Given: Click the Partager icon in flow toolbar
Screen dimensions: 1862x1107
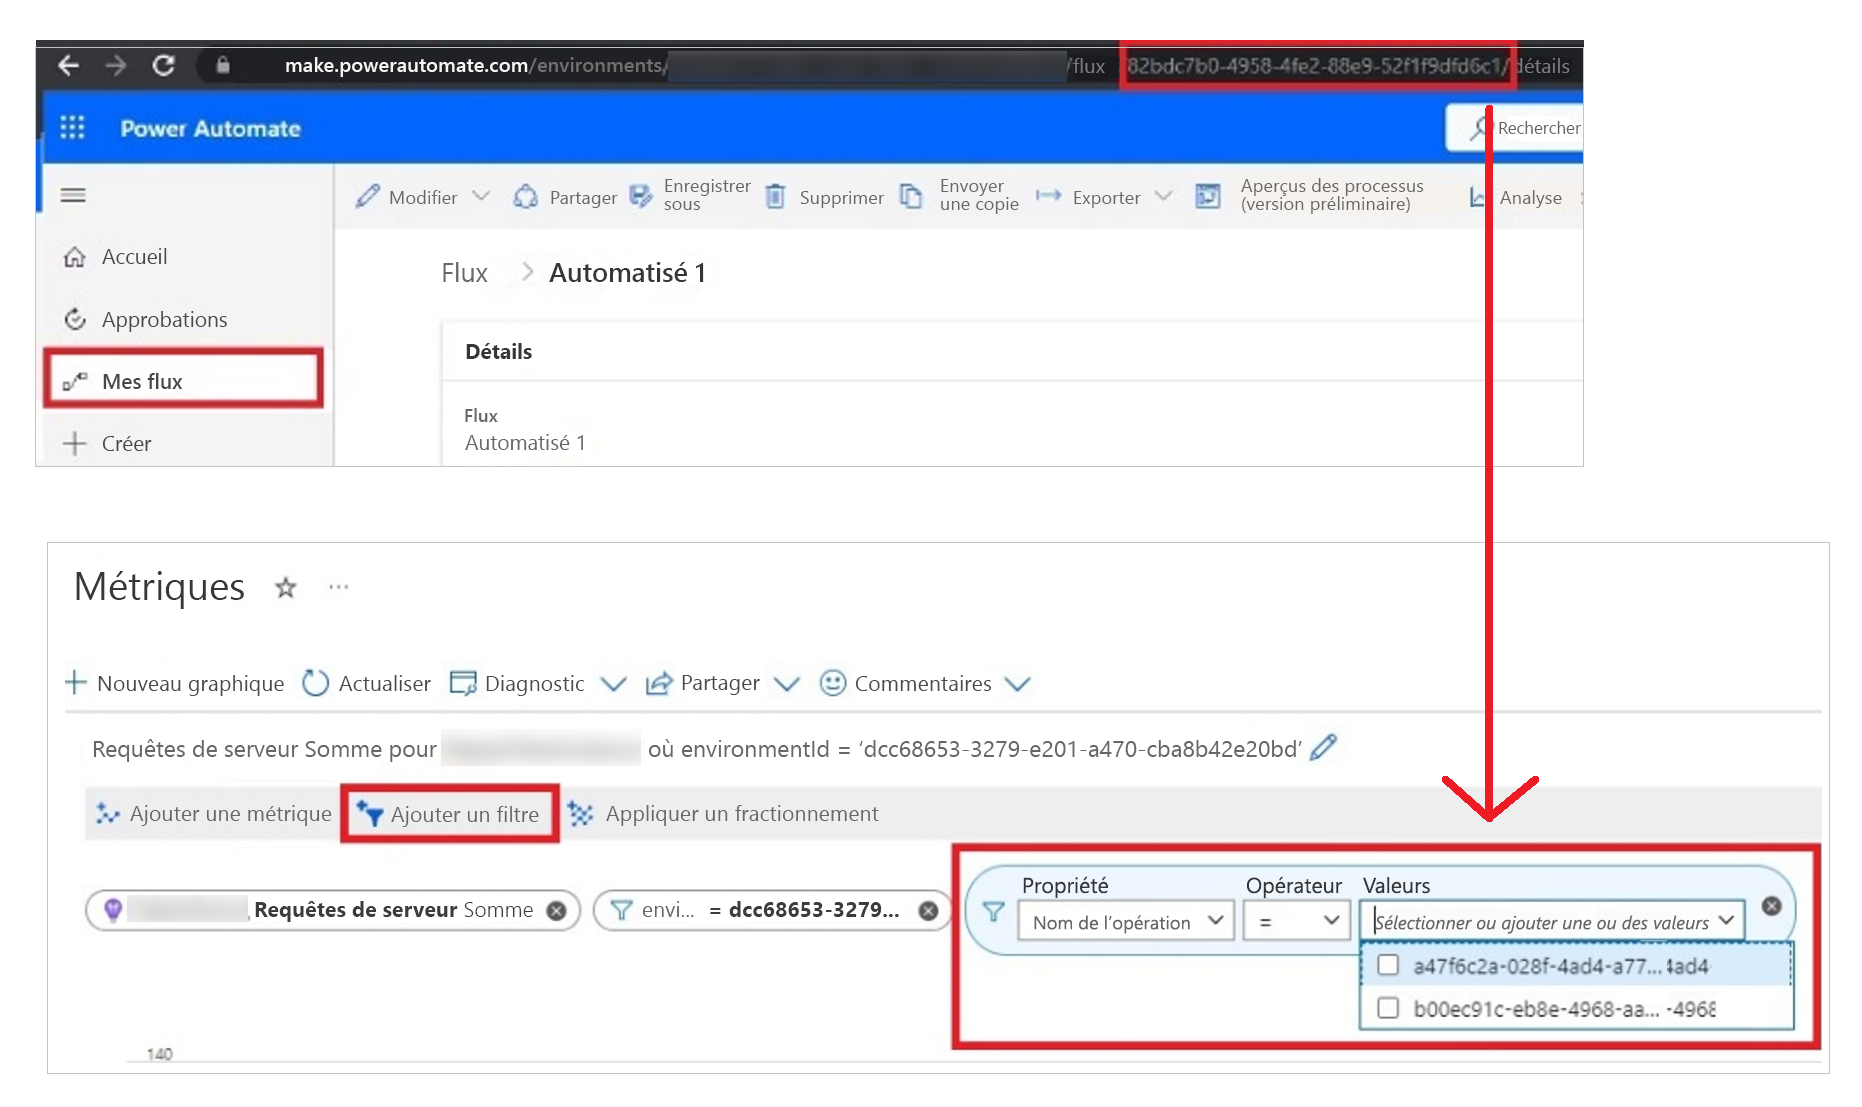Looking at the screenshot, I should pos(526,197).
